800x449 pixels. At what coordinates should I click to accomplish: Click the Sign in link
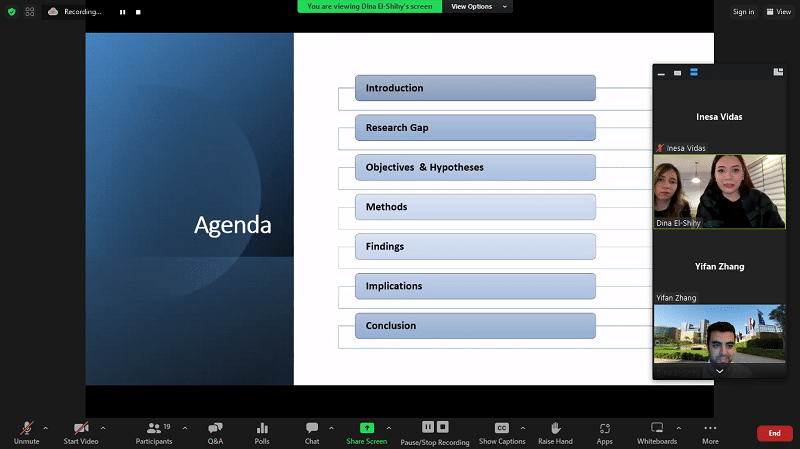point(743,12)
